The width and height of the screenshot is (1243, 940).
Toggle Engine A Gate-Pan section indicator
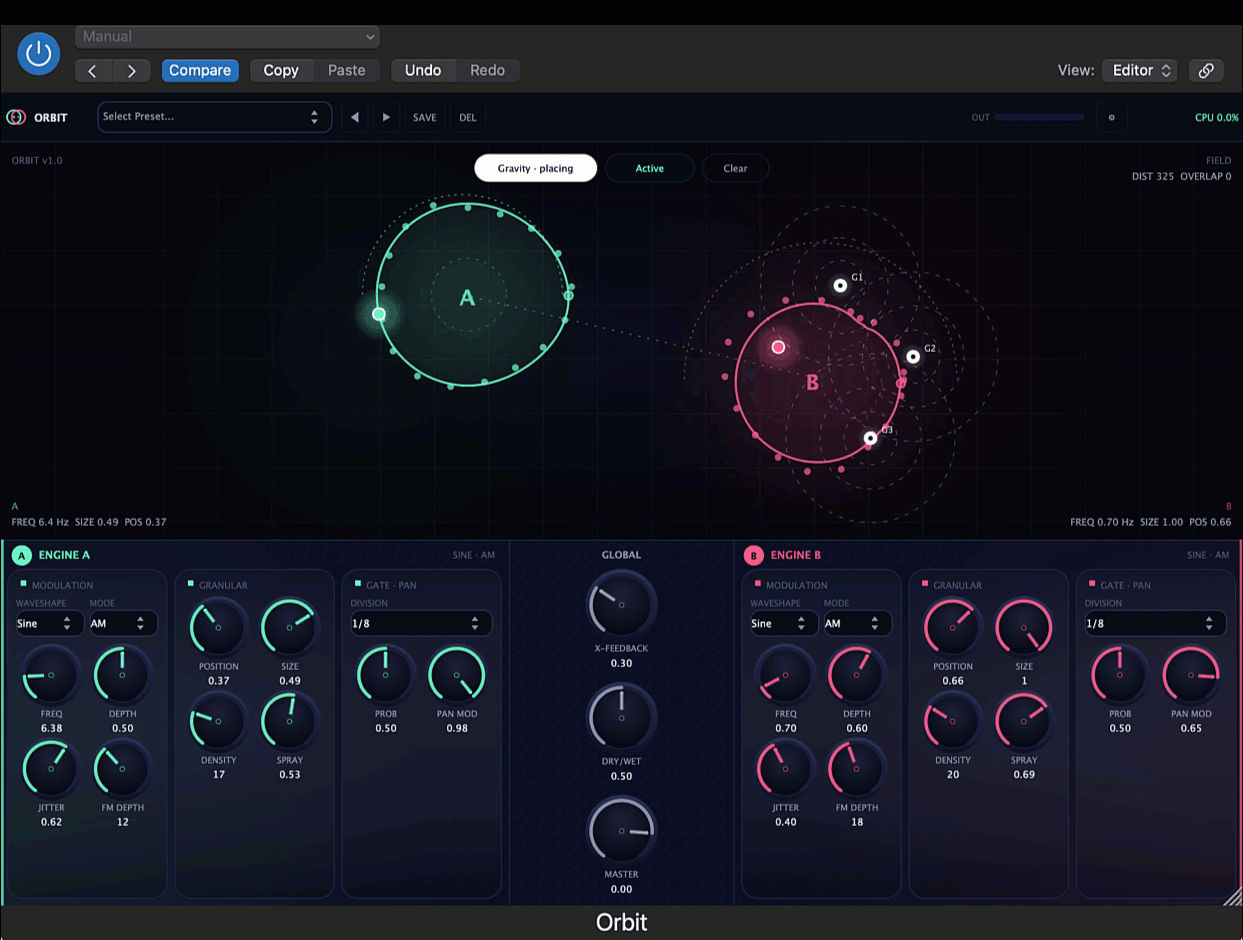[358, 583]
